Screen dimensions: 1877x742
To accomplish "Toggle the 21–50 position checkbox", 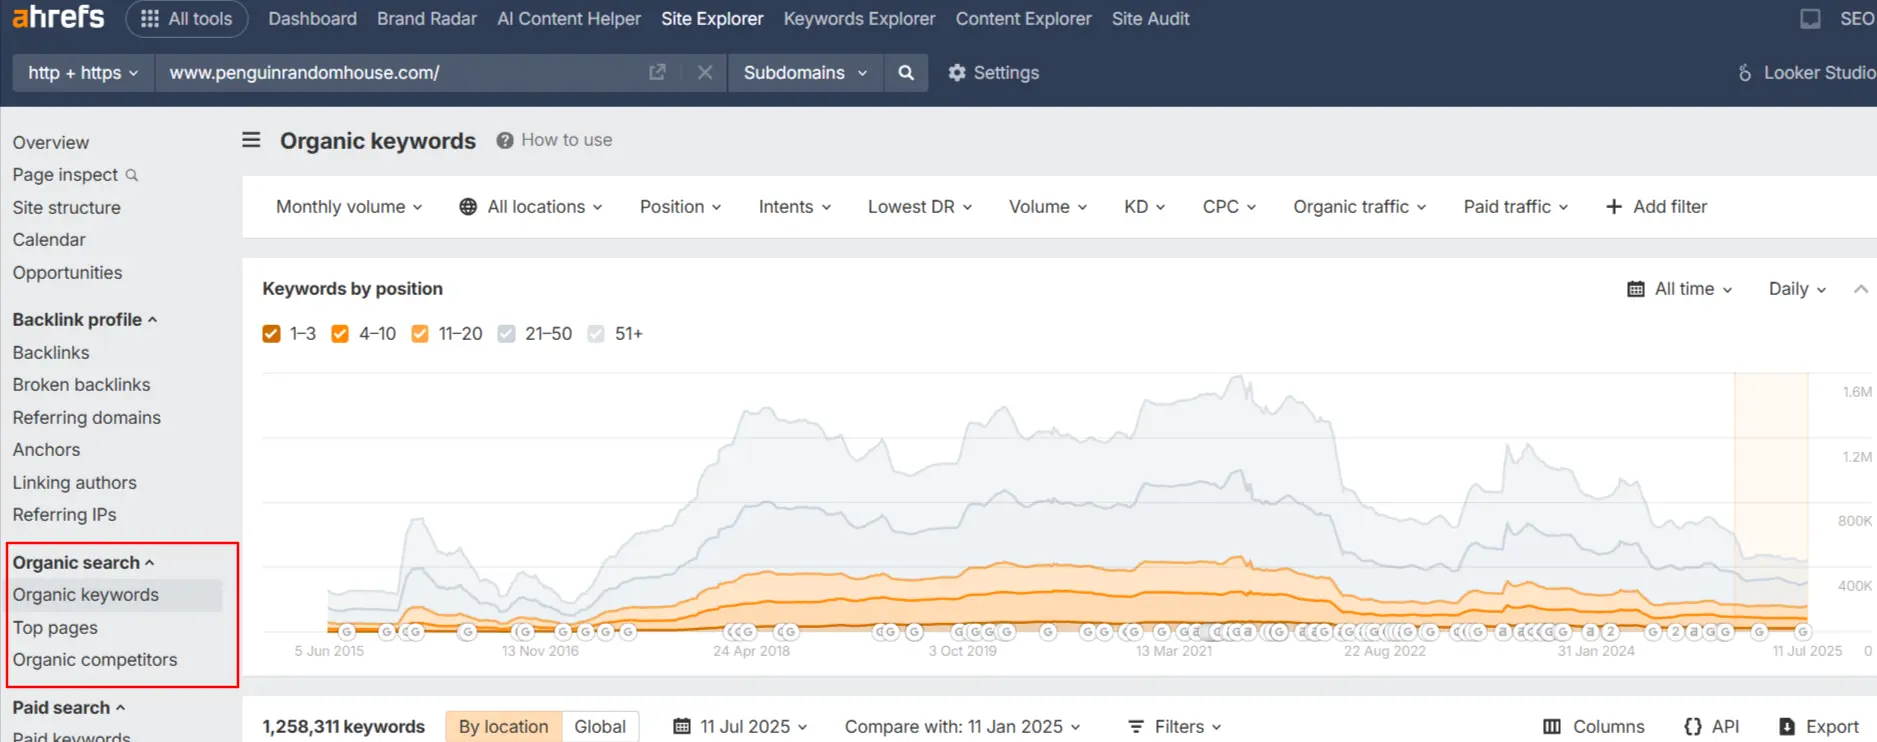I will pos(507,334).
